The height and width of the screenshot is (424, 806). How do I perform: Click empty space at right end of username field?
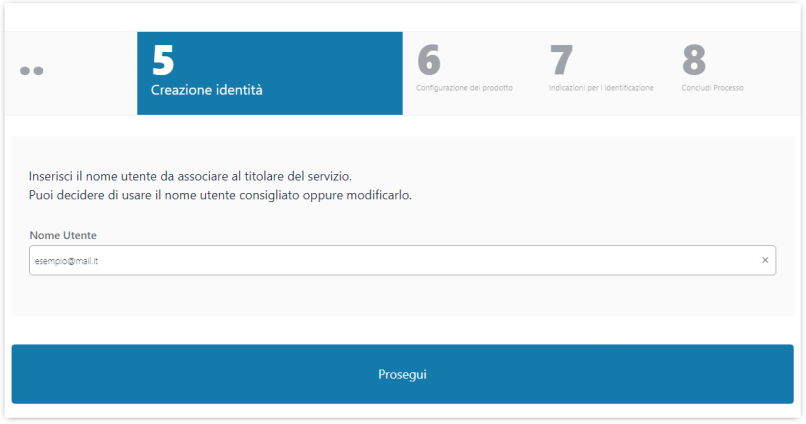coord(700,260)
